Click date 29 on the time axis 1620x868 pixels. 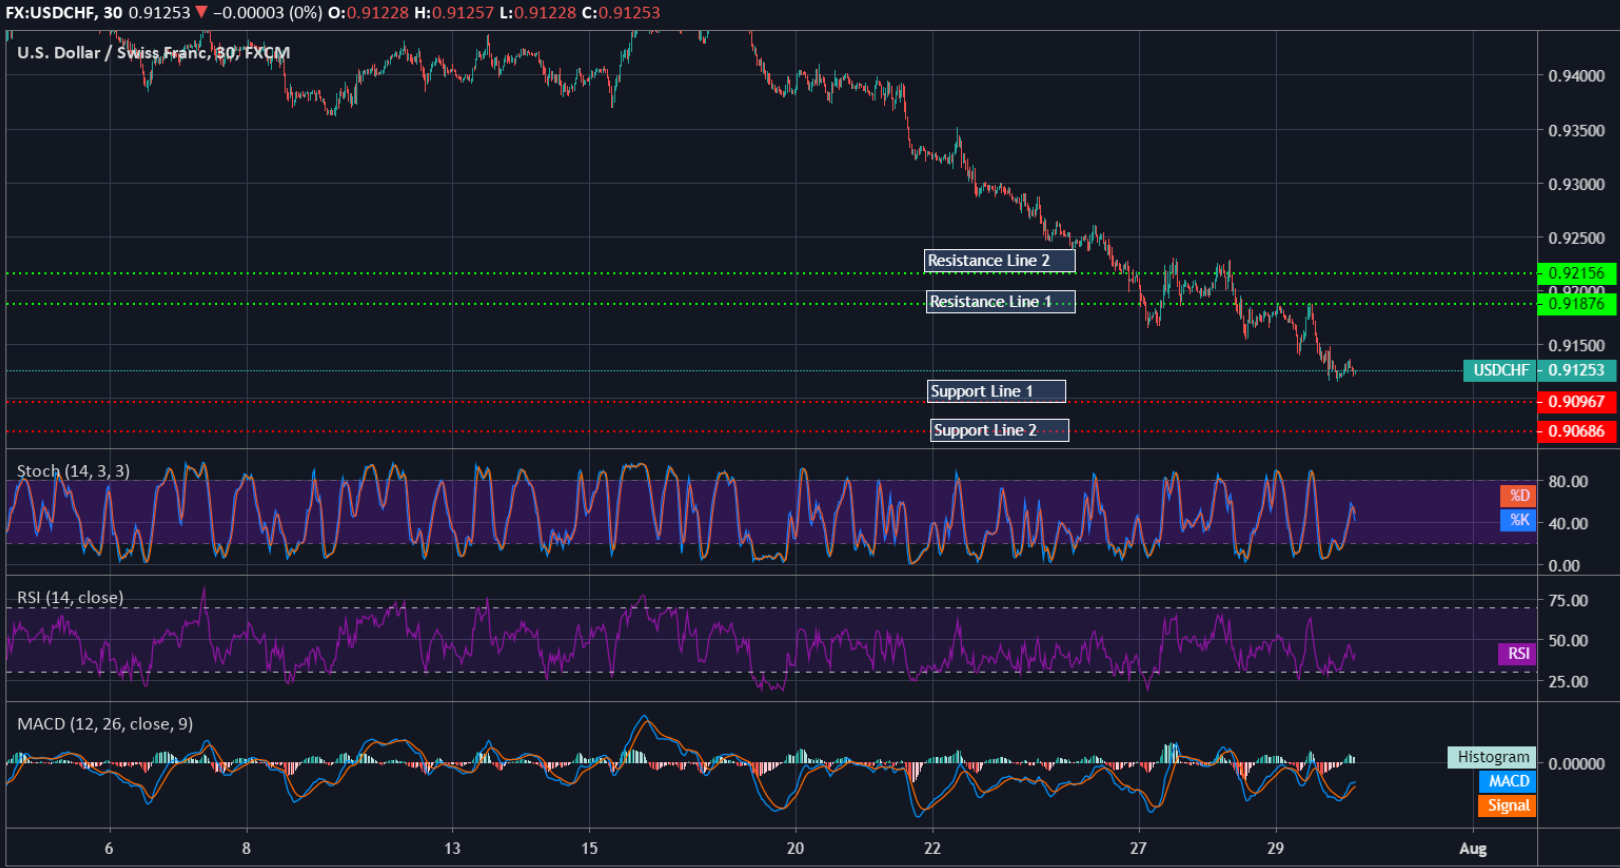(x=1275, y=849)
